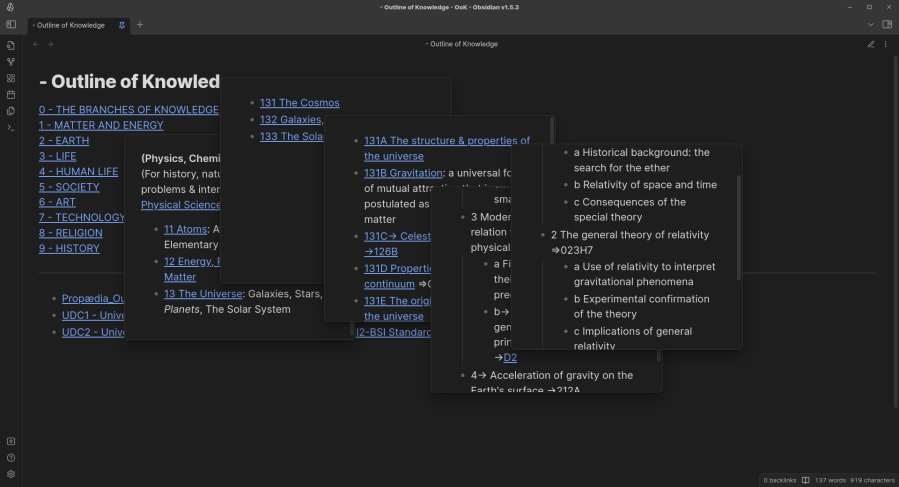Open the 131 The Cosmos link
Screen dimensions: 899x487
[299, 102]
